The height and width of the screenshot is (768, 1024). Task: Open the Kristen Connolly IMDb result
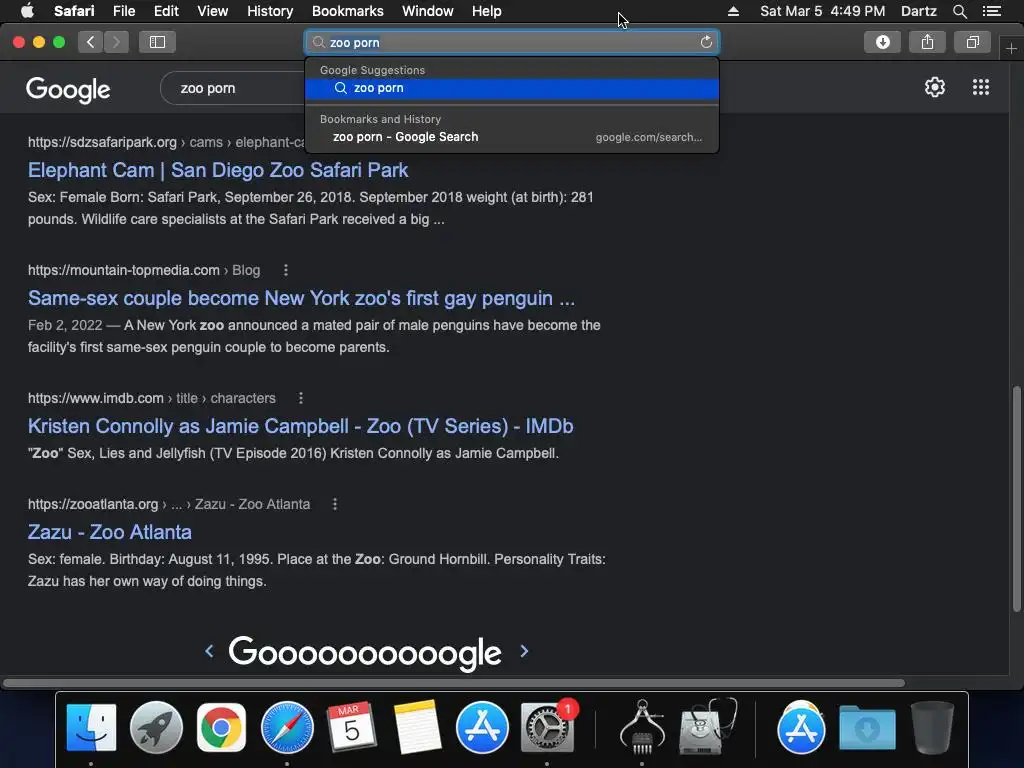coord(300,426)
